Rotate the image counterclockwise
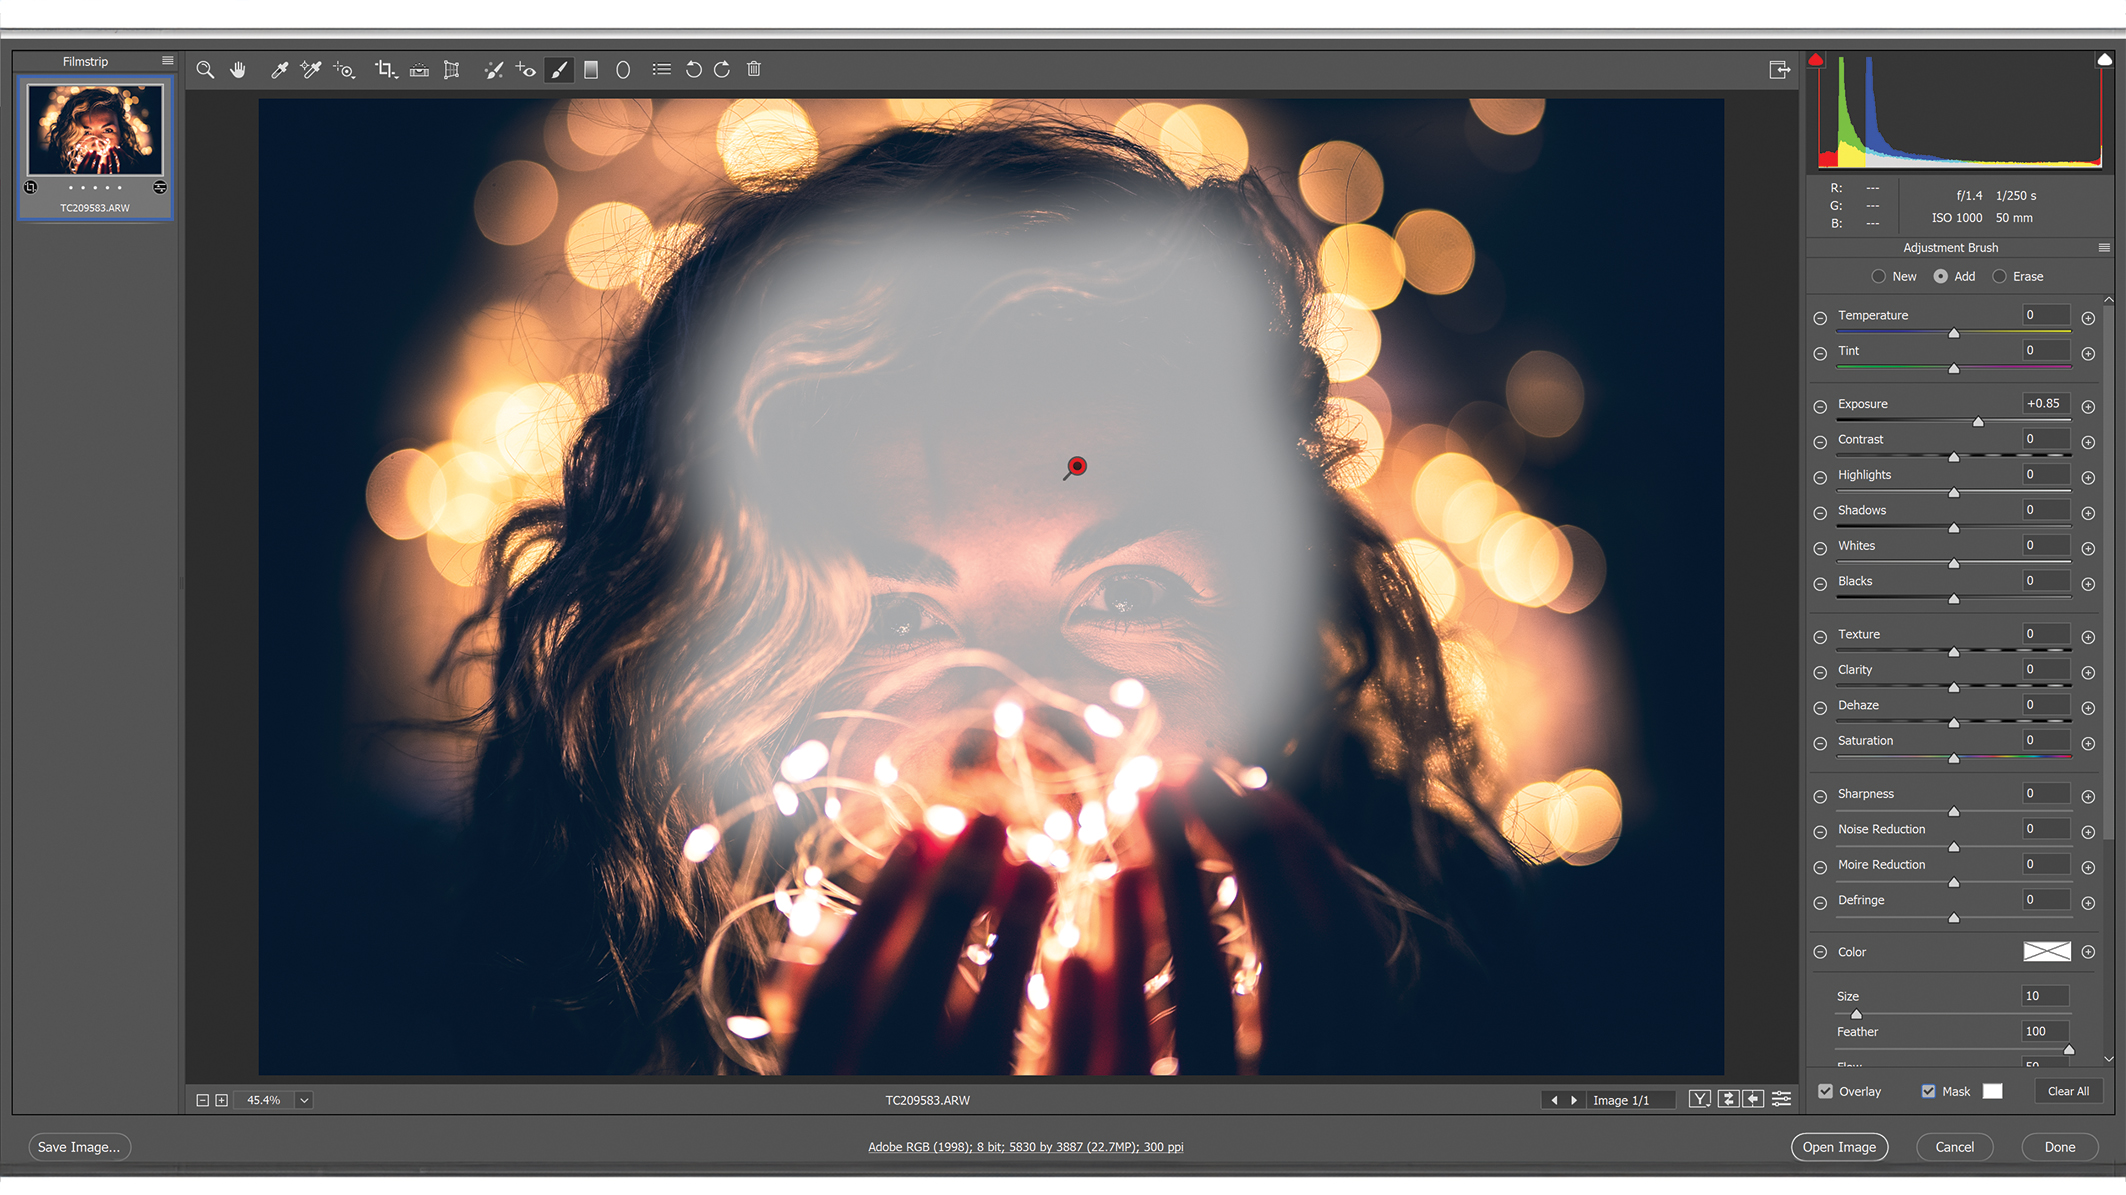Image resolution: width=2126 pixels, height=1195 pixels. [x=694, y=69]
